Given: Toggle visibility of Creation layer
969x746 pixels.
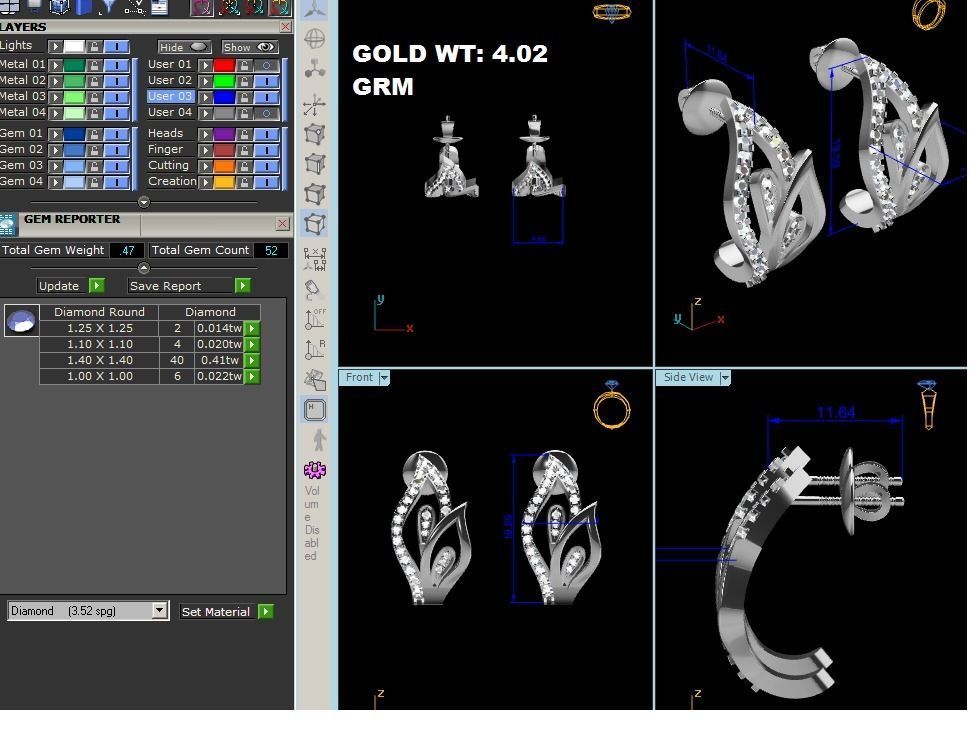Looking at the screenshot, I should (266, 182).
